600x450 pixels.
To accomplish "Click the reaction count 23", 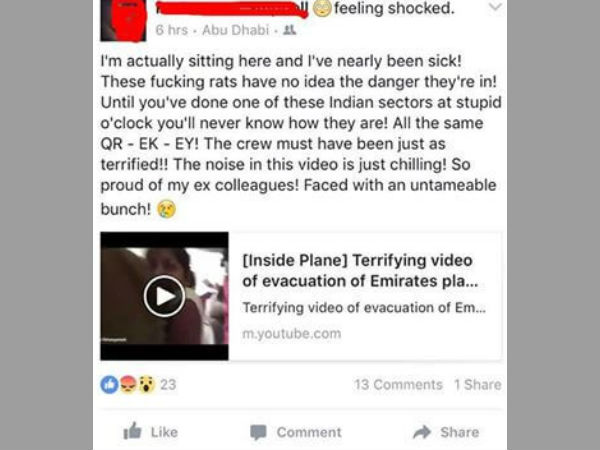I will coord(168,385).
